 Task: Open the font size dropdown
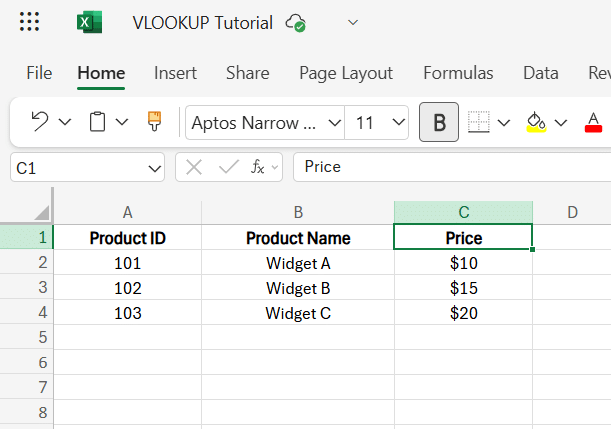pyautogui.click(x=398, y=123)
